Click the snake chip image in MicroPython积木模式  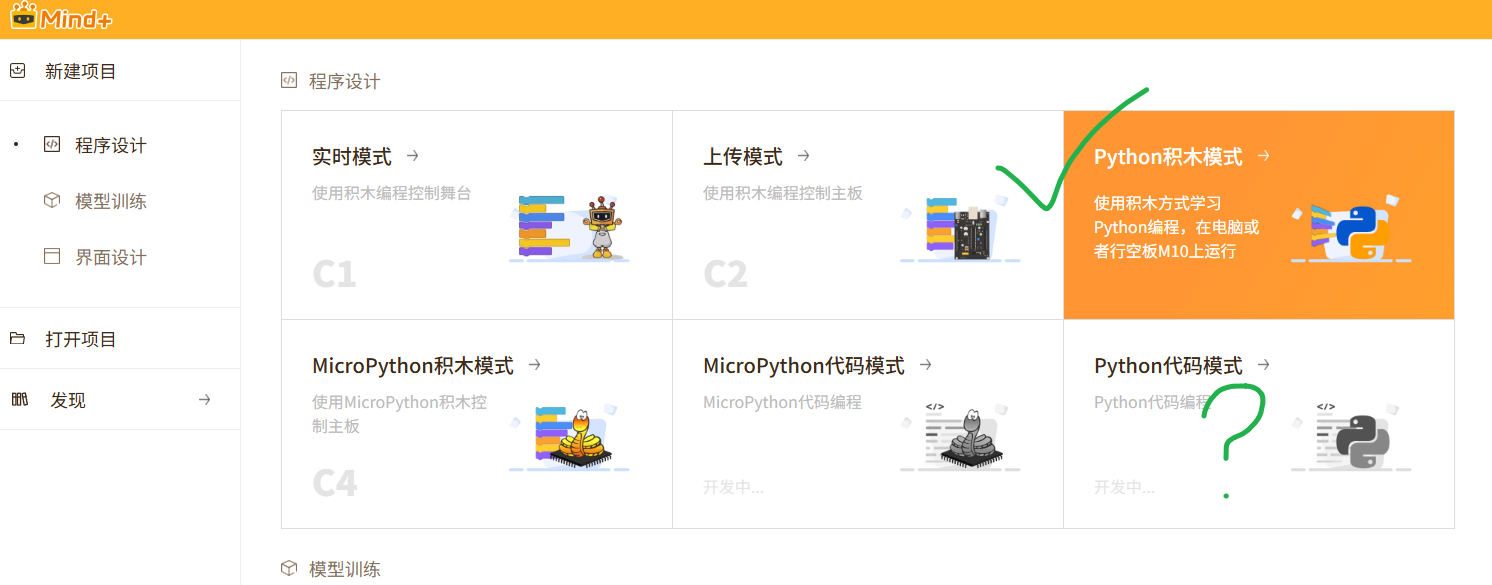click(578, 438)
